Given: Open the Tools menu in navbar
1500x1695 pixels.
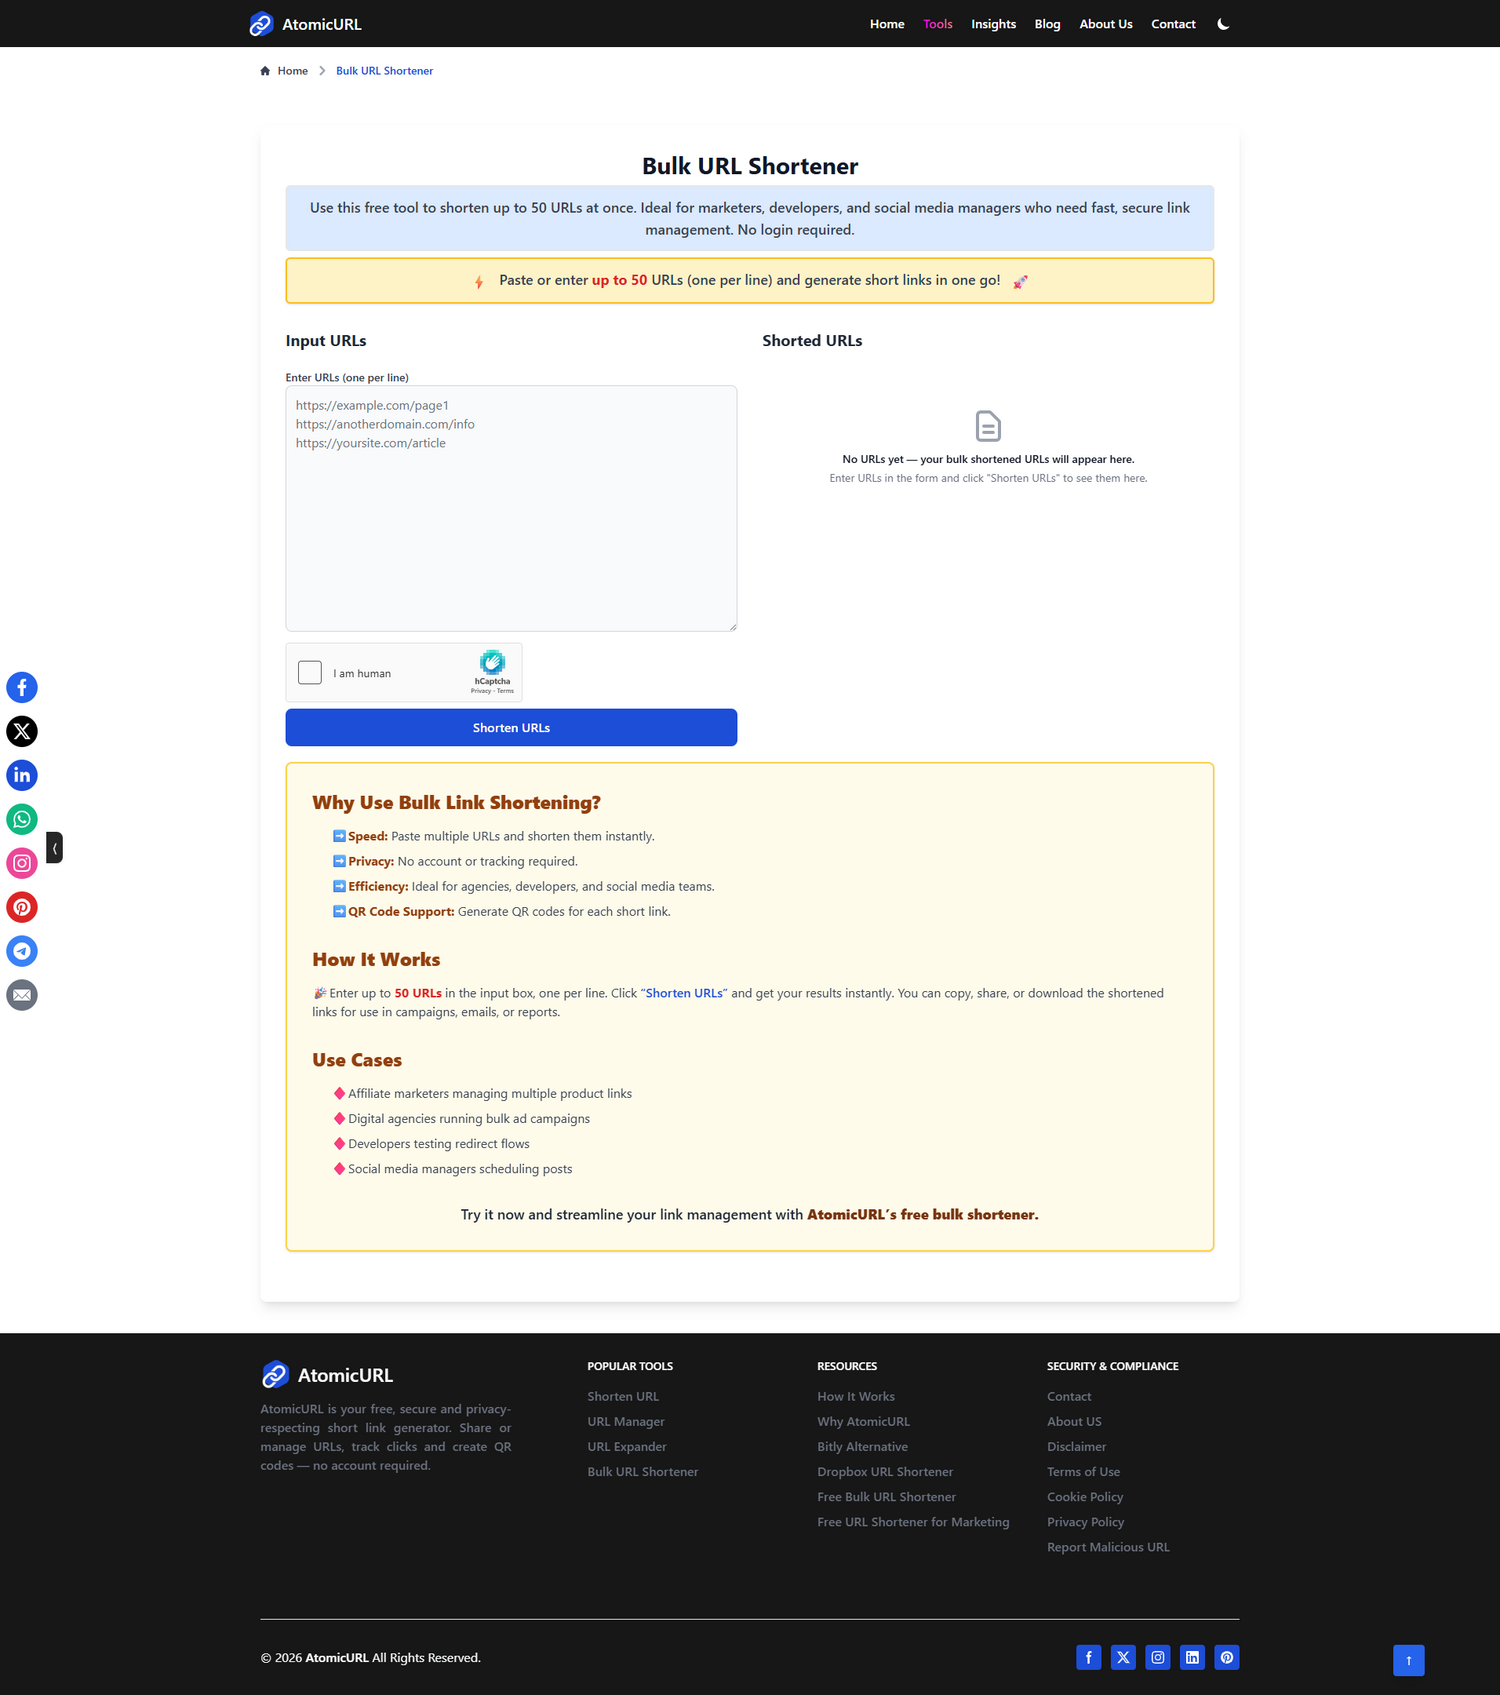Looking at the screenshot, I should [937, 24].
